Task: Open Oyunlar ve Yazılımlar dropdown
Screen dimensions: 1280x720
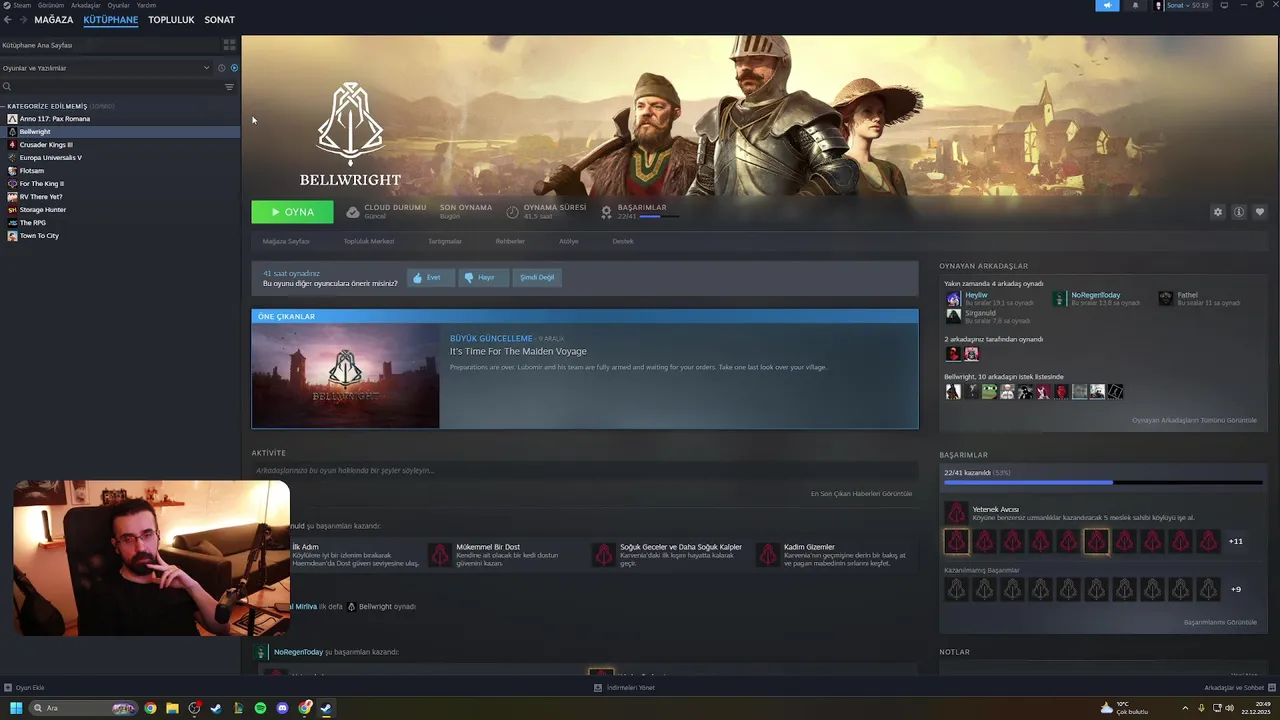Action: [107, 68]
